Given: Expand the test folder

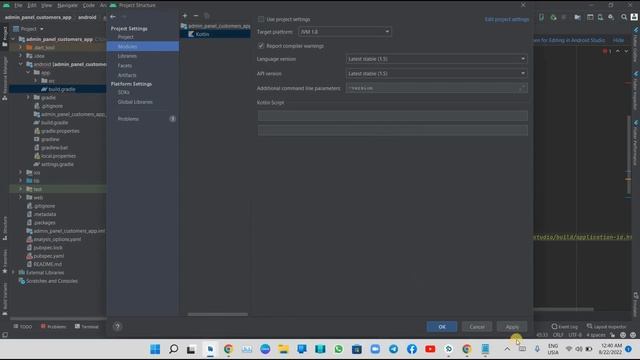Looking at the screenshot, I should pyautogui.click(x=20, y=189).
